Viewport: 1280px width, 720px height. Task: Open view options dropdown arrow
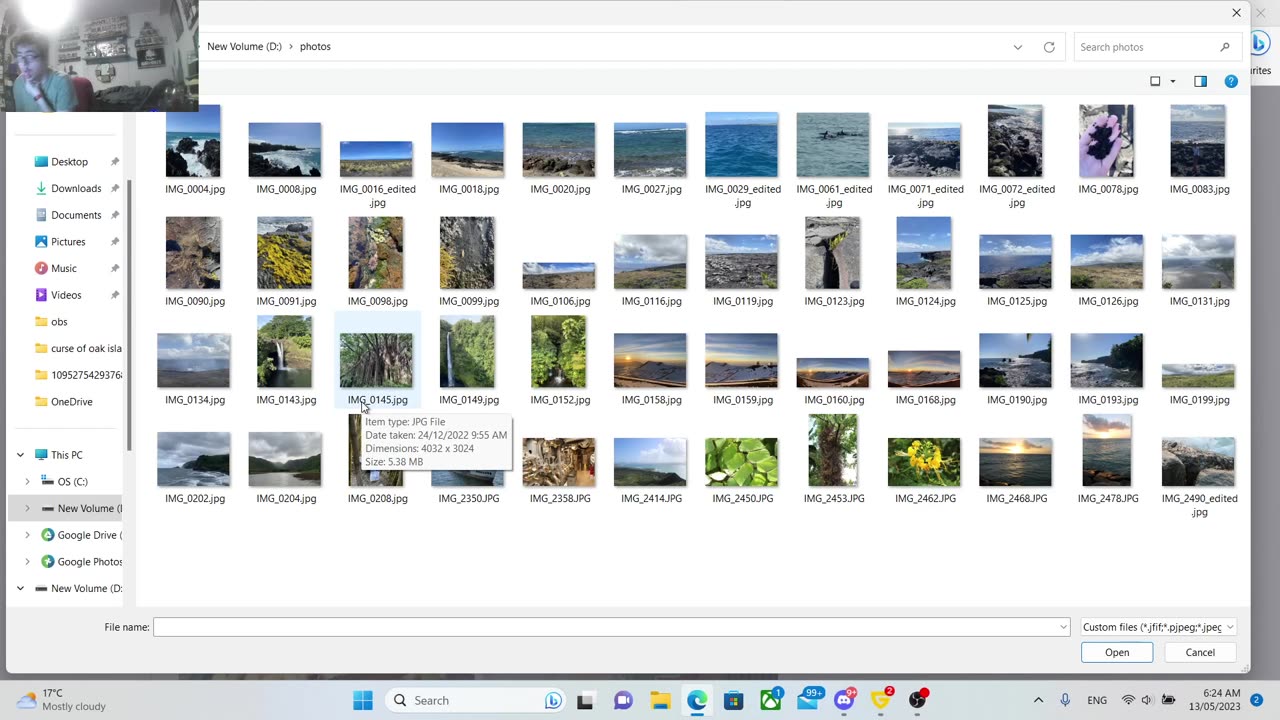1173,82
